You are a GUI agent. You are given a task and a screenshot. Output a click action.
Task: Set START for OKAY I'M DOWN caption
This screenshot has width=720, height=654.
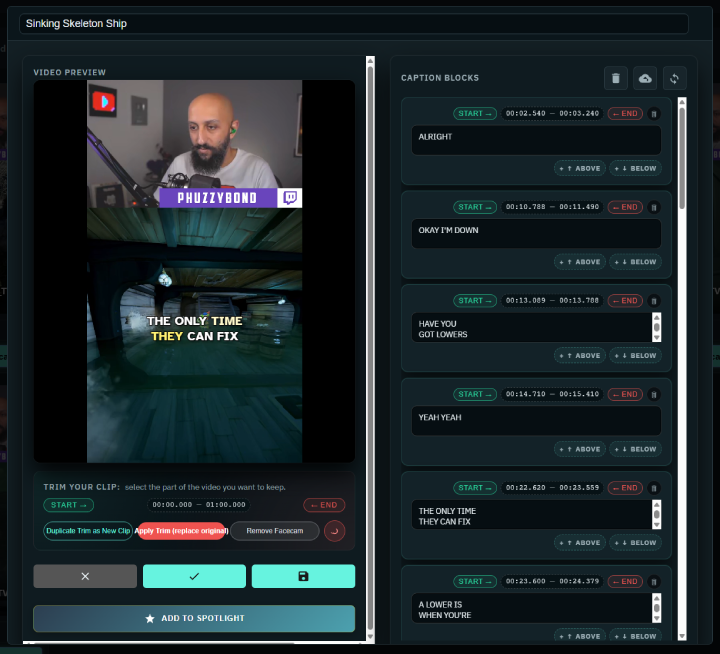(x=475, y=207)
